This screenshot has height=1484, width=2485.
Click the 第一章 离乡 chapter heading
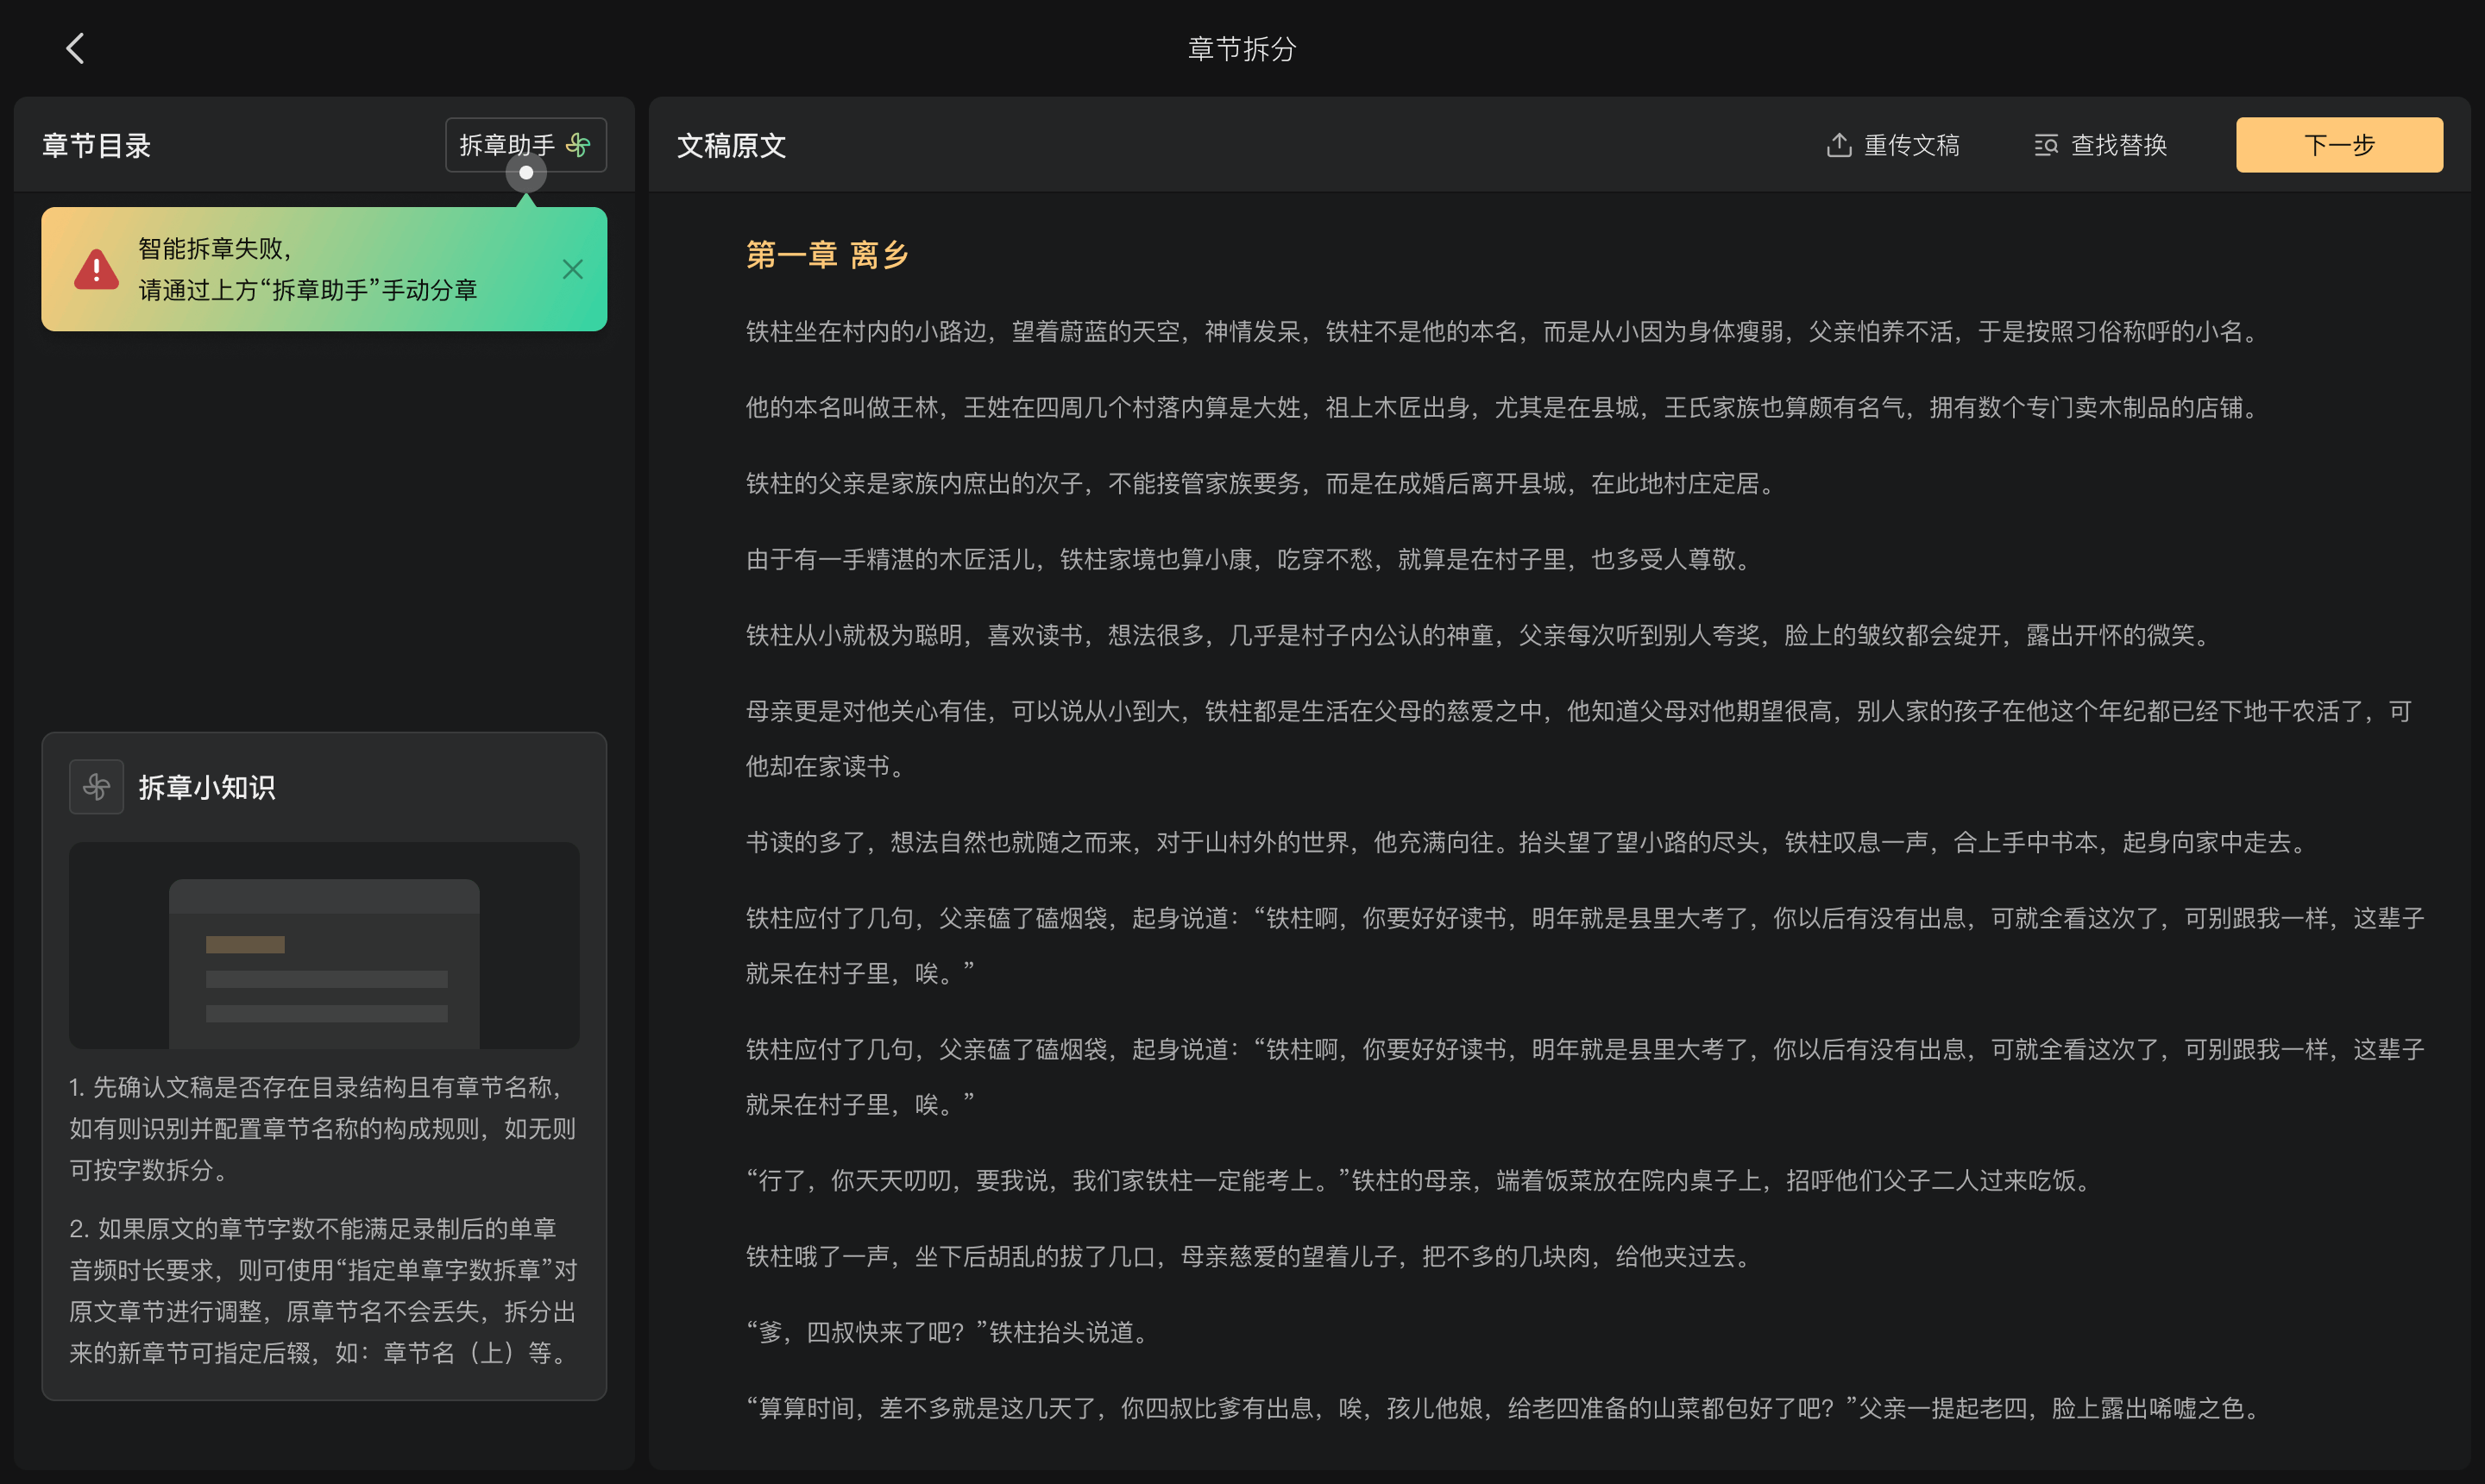(x=827, y=255)
